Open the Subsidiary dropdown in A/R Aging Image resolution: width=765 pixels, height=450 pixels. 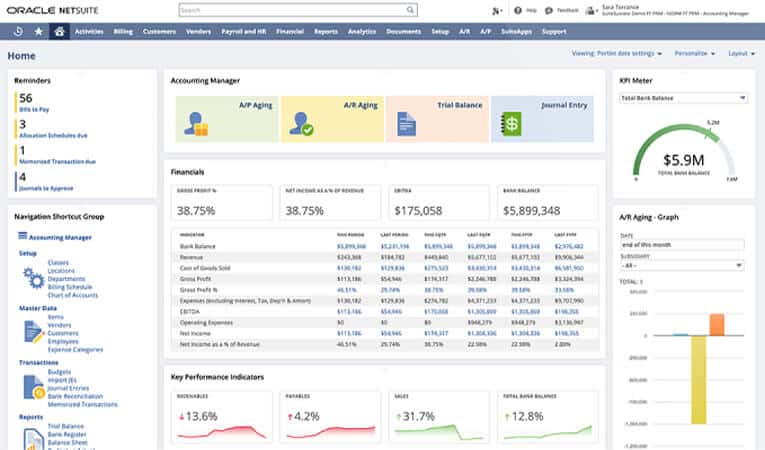[x=682, y=265]
